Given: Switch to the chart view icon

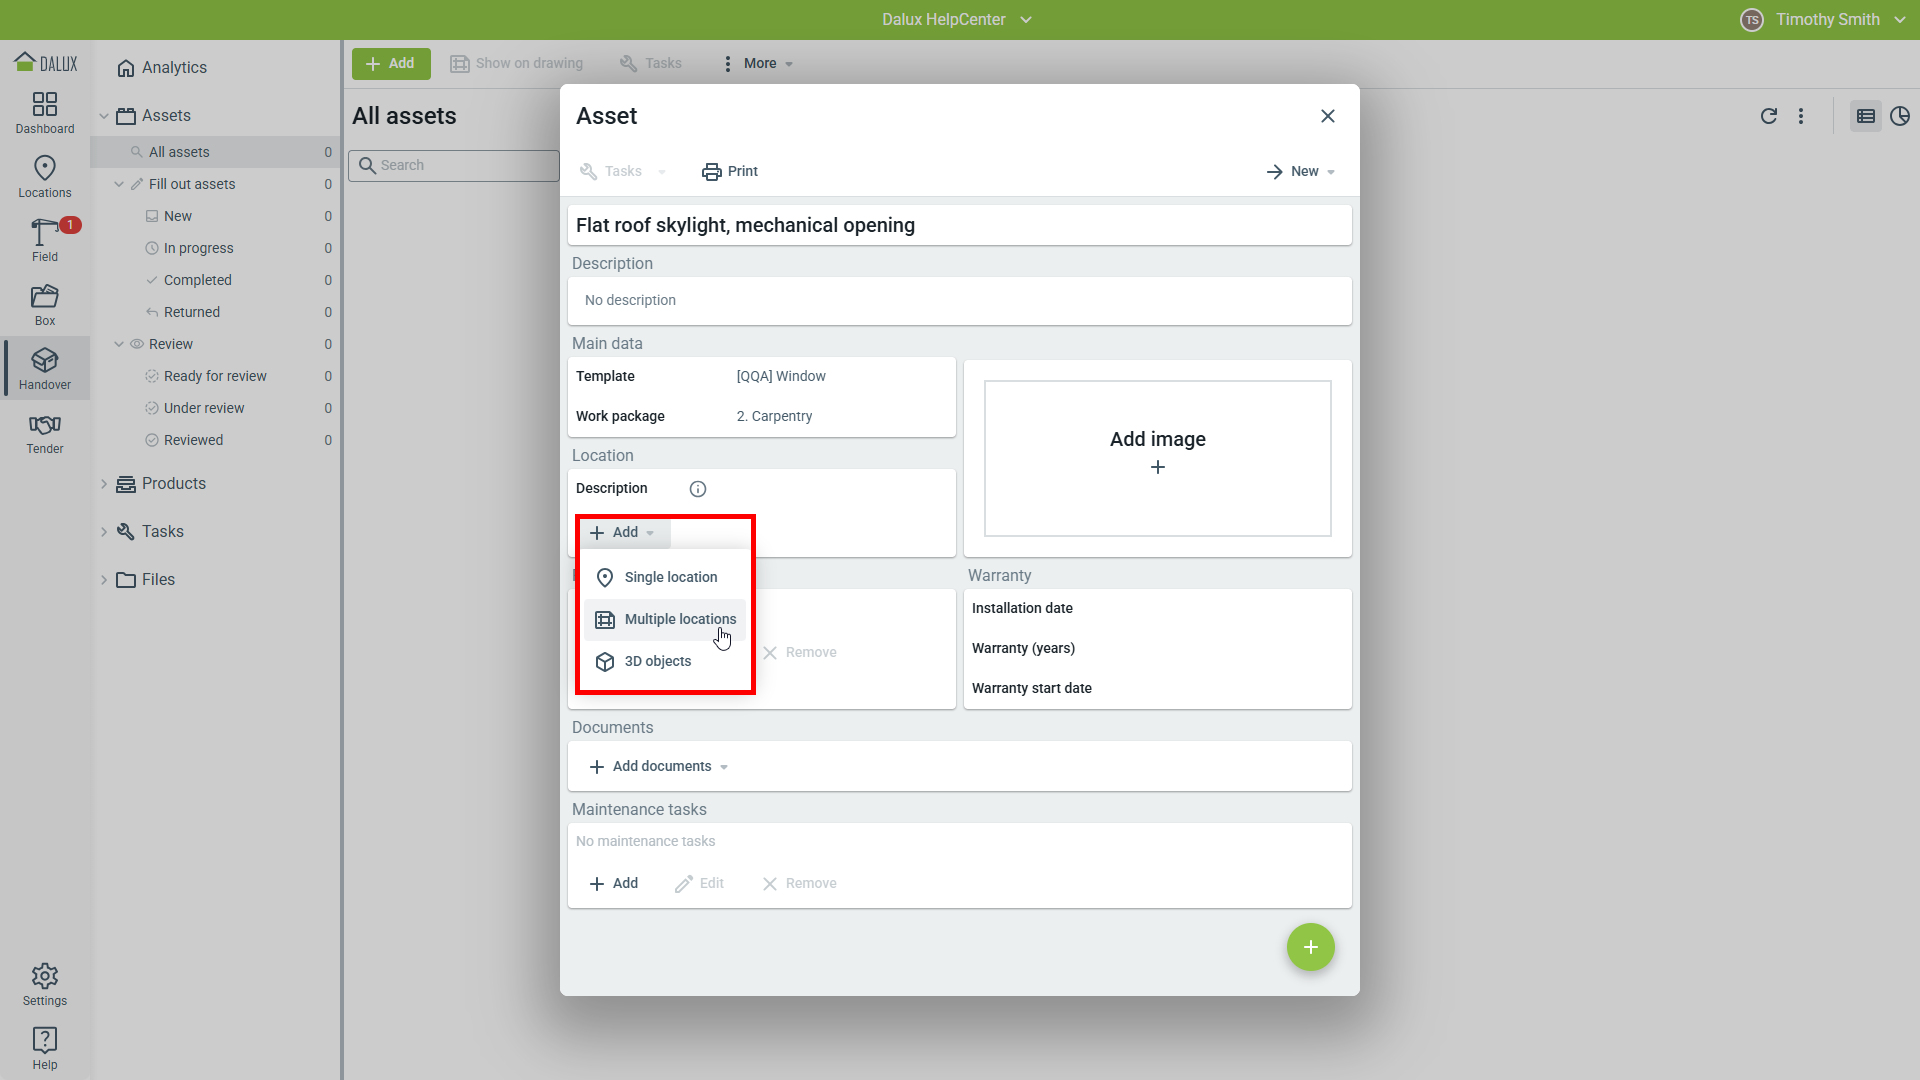Looking at the screenshot, I should tap(1900, 116).
